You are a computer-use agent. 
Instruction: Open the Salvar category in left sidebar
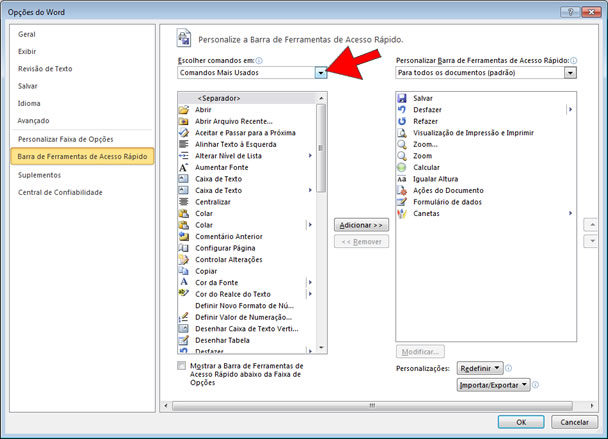[x=28, y=86]
